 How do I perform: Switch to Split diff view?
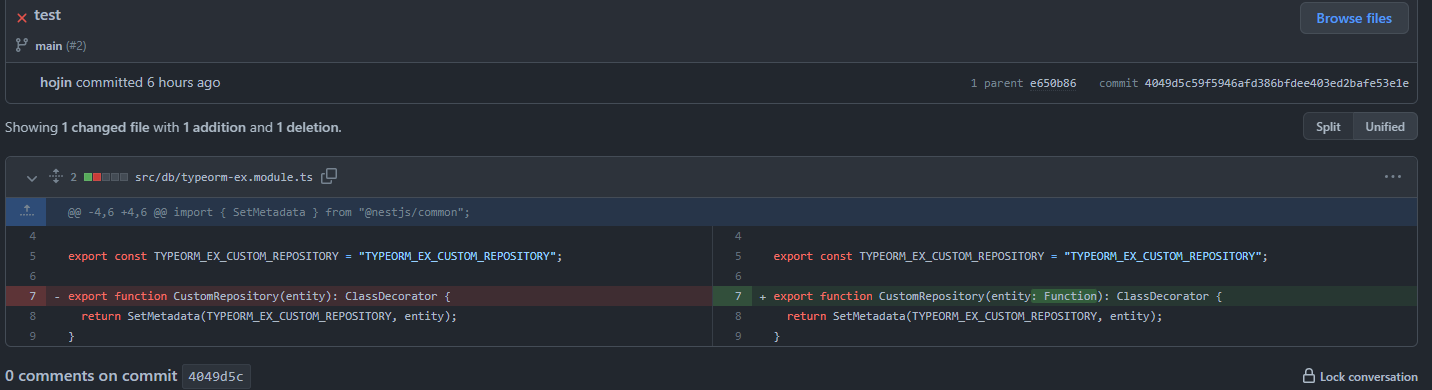coord(1328,126)
